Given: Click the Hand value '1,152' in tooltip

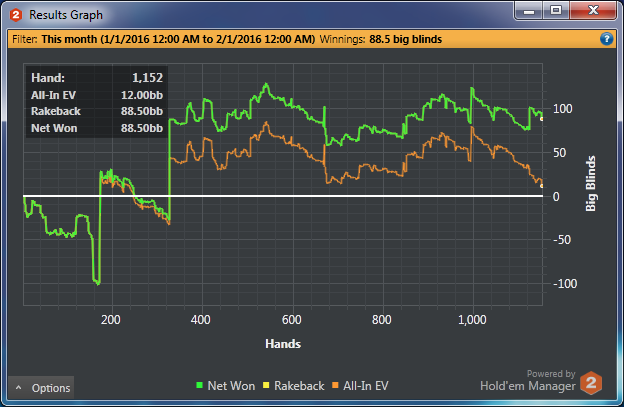Looking at the screenshot, I should coord(147,78).
